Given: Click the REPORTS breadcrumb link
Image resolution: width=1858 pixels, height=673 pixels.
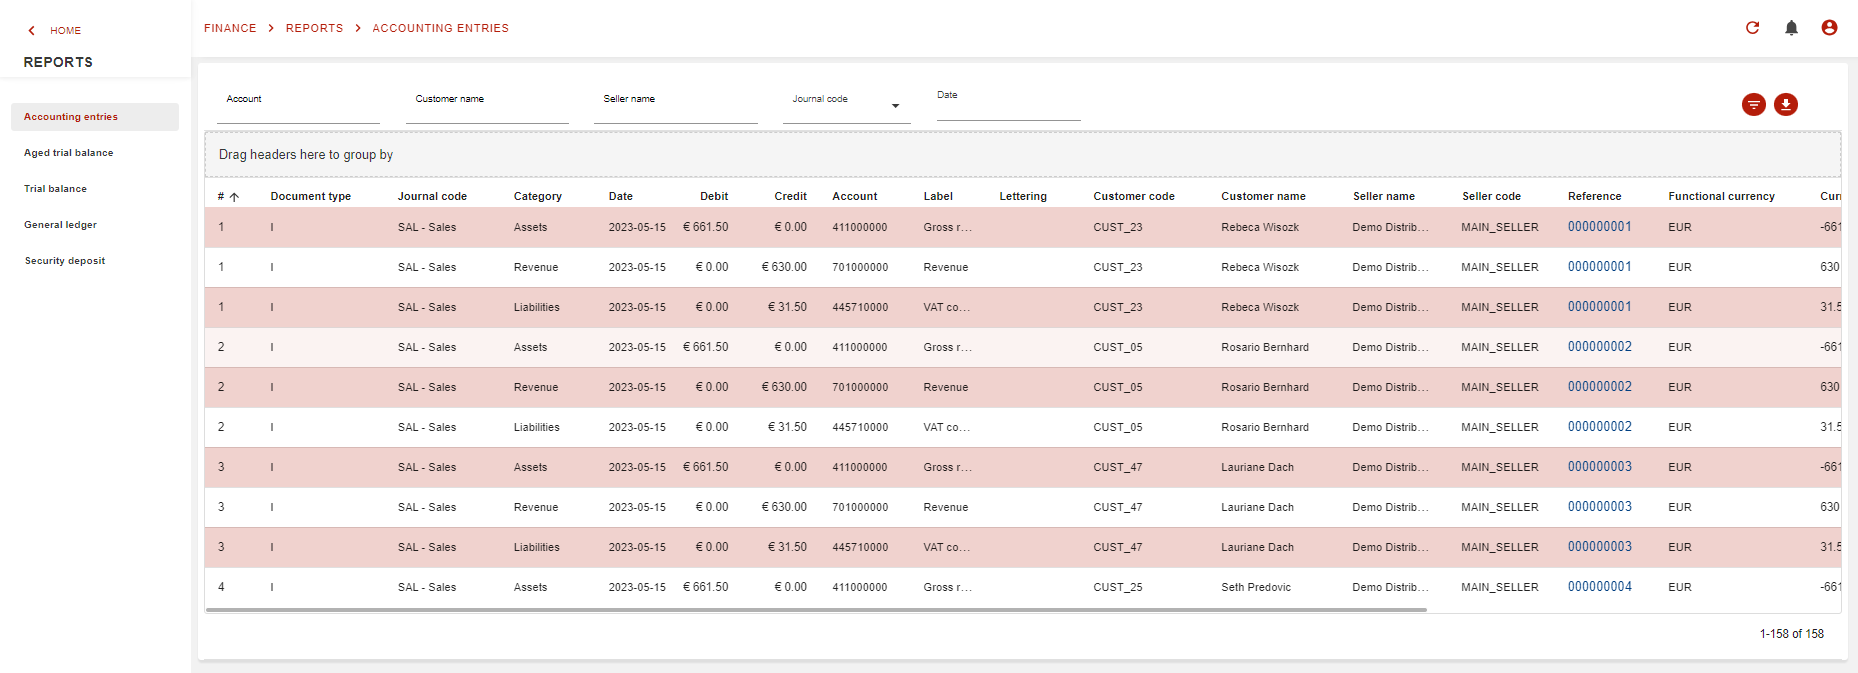Looking at the screenshot, I should (314, 28).
